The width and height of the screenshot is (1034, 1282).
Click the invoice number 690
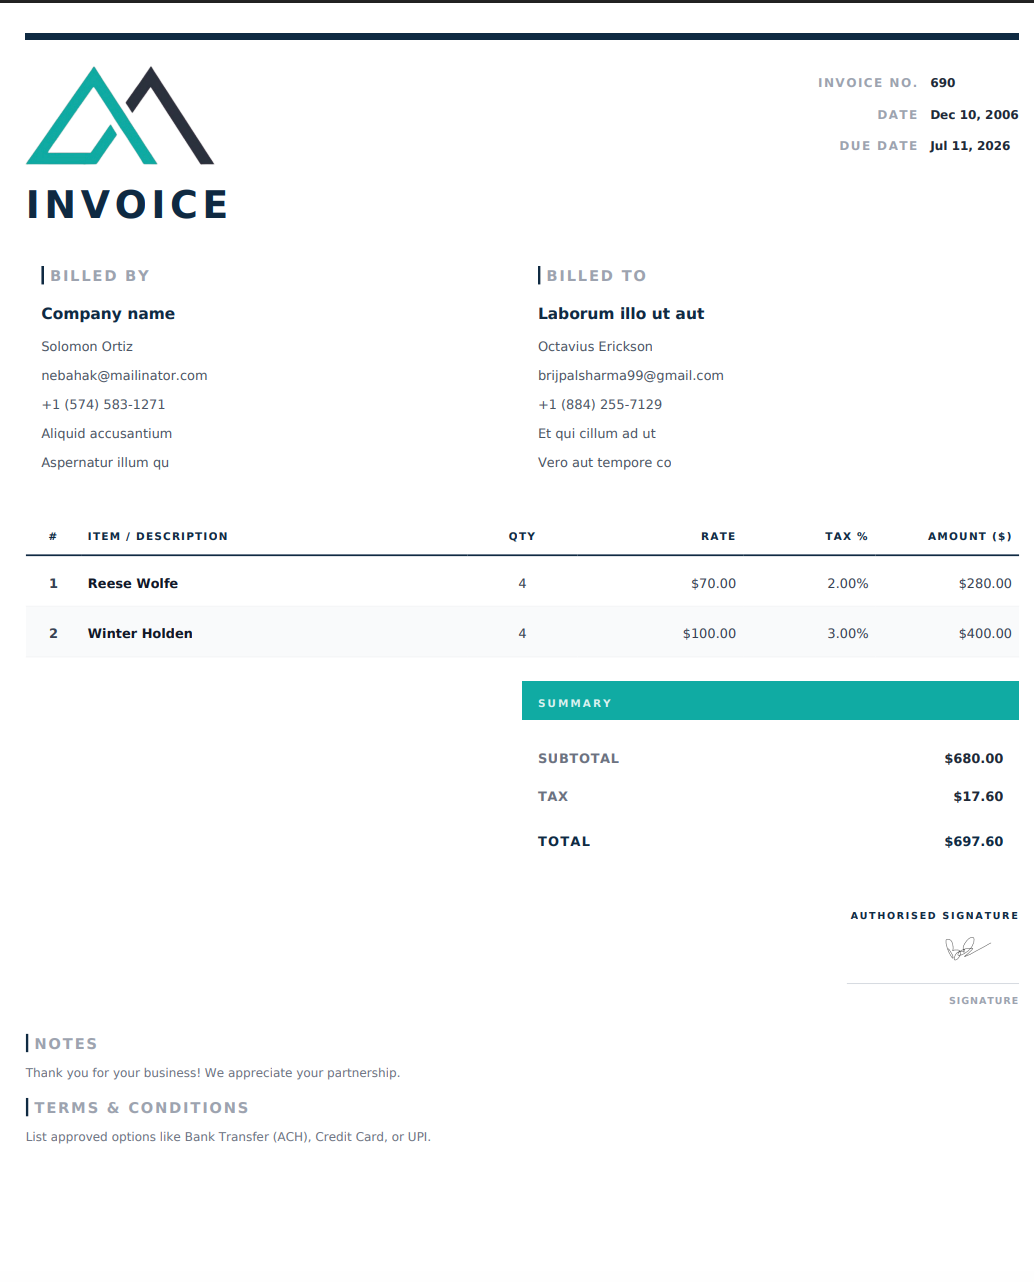point(943,83)
